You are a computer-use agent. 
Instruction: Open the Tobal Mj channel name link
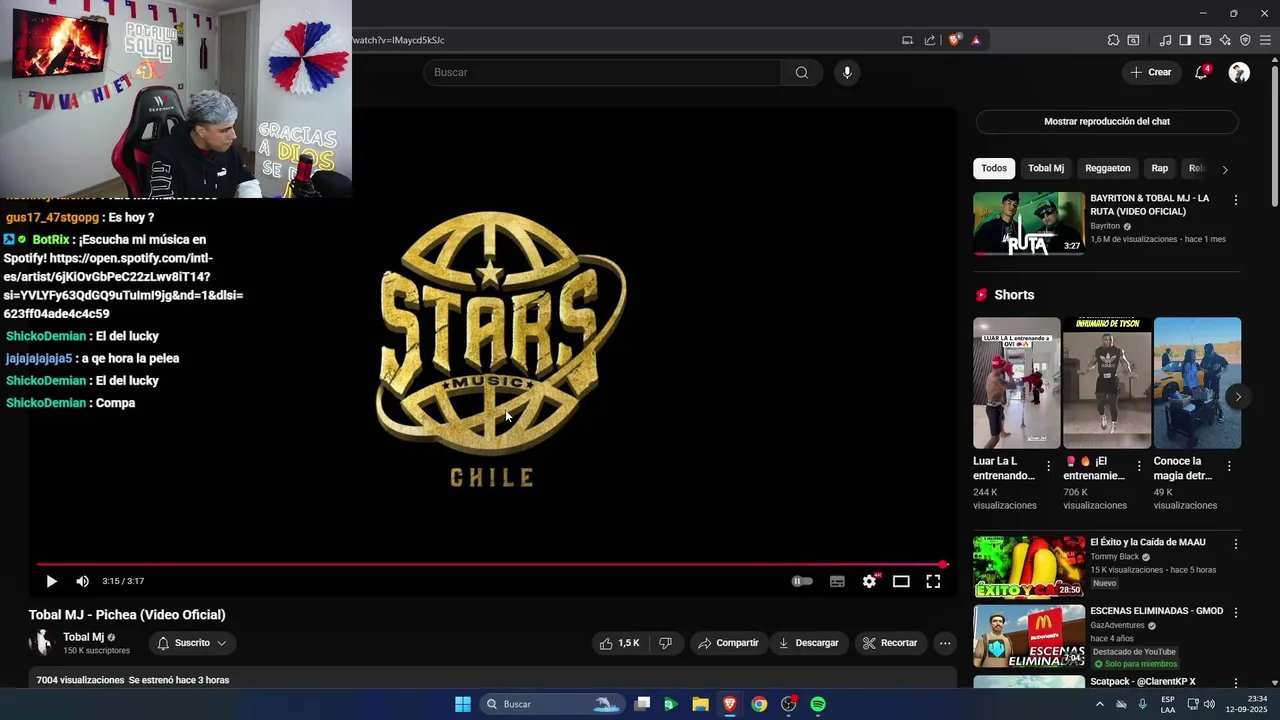click(83, 637)
